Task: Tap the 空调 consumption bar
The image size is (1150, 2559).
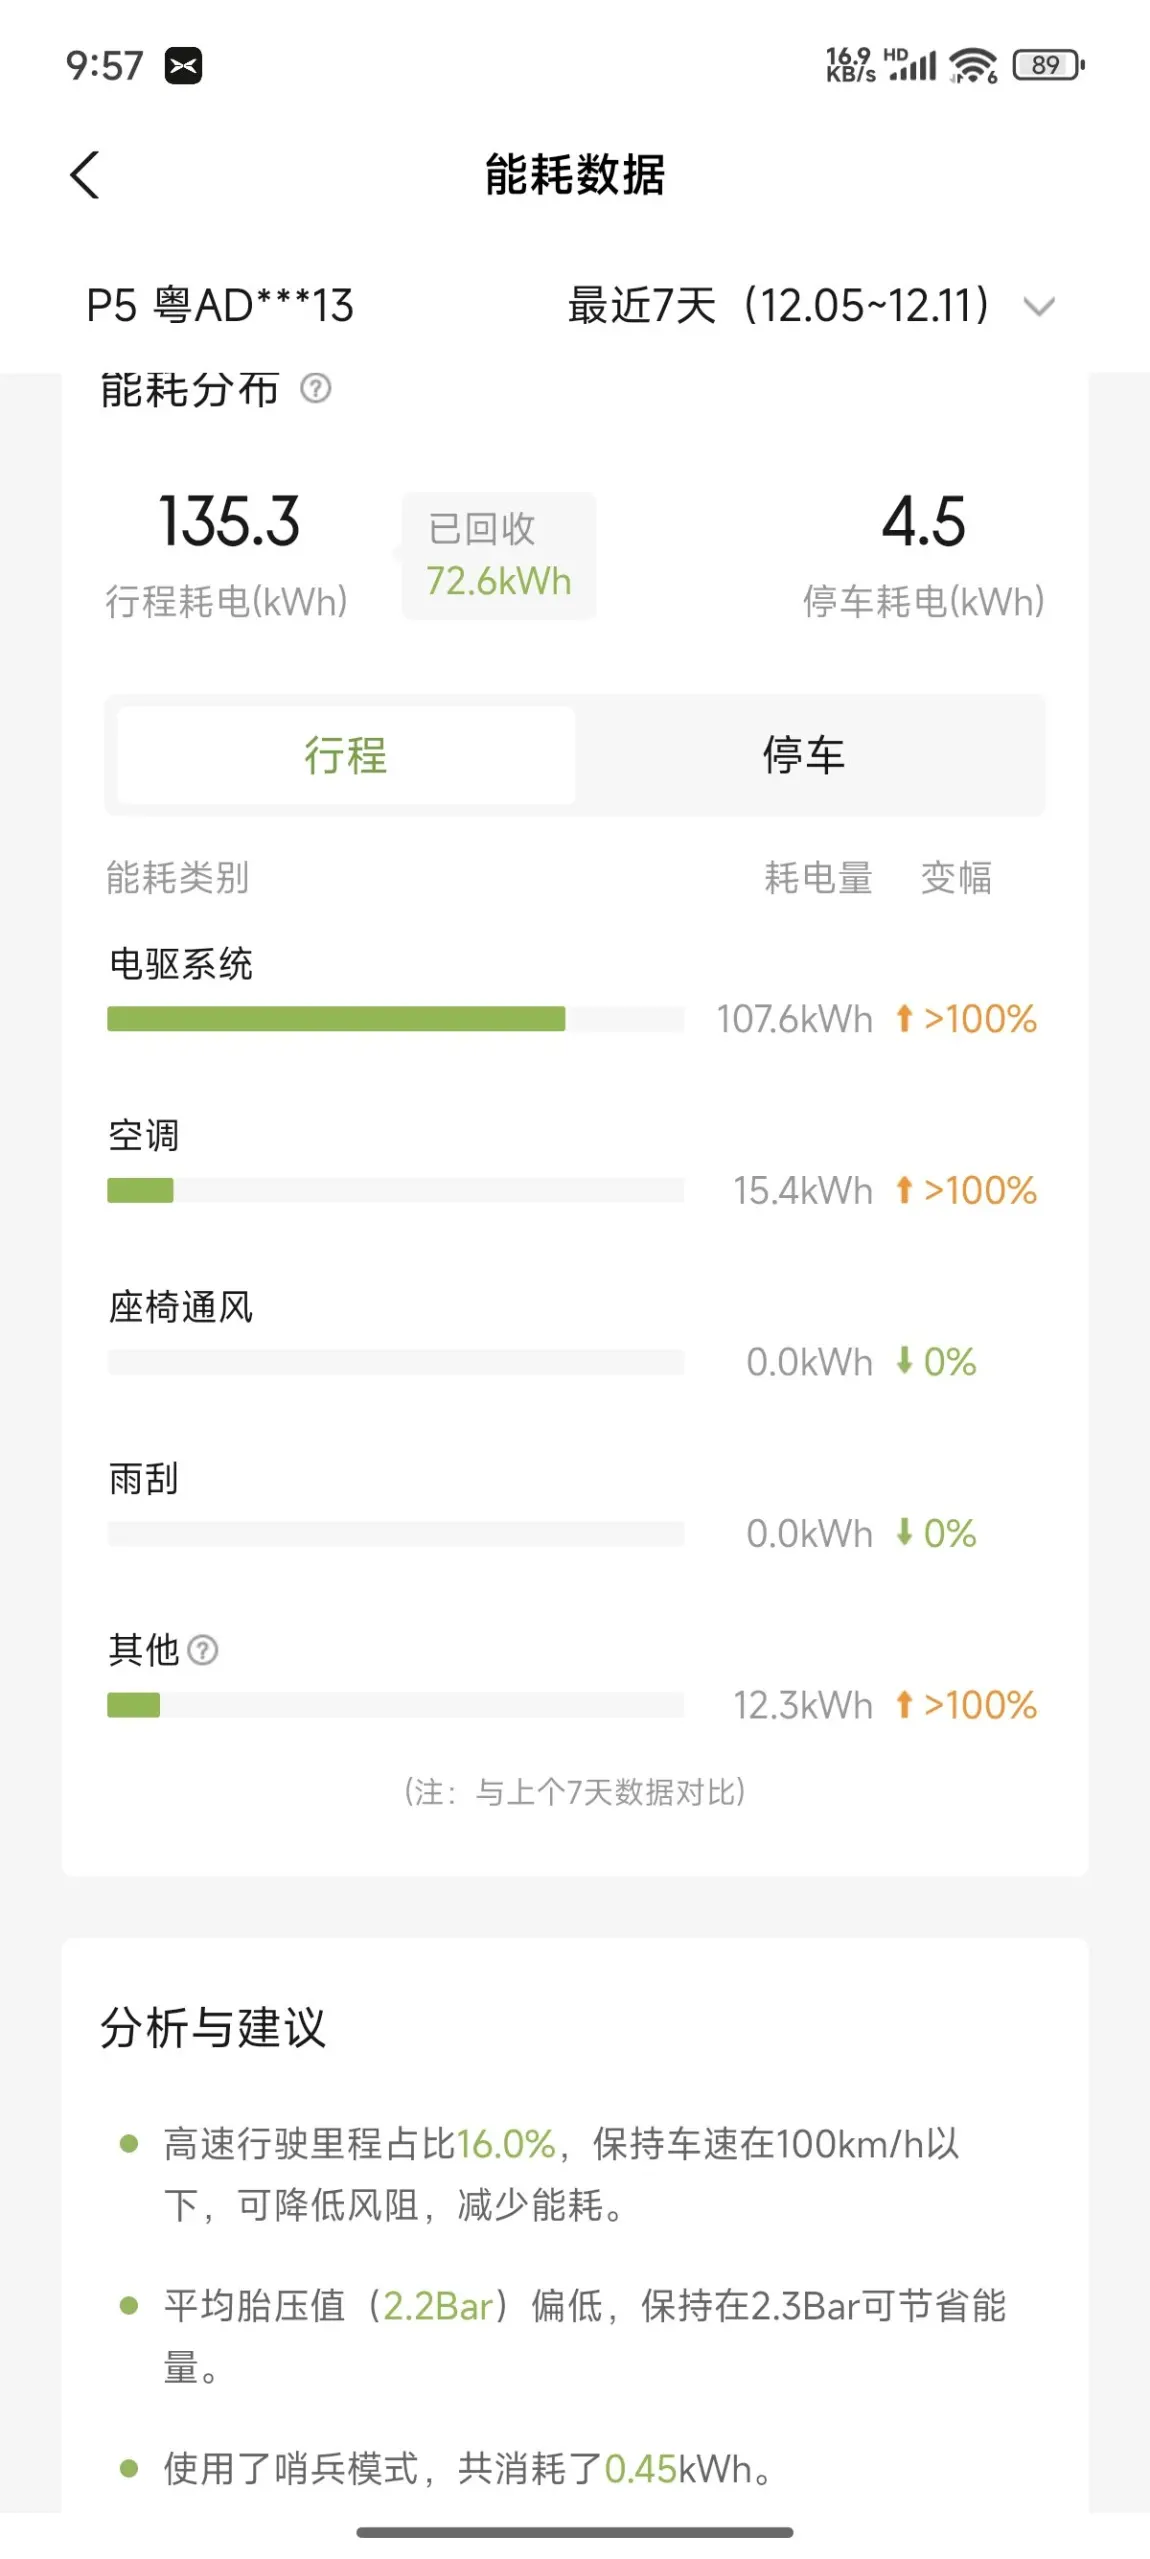Action: click(140, 1190)
